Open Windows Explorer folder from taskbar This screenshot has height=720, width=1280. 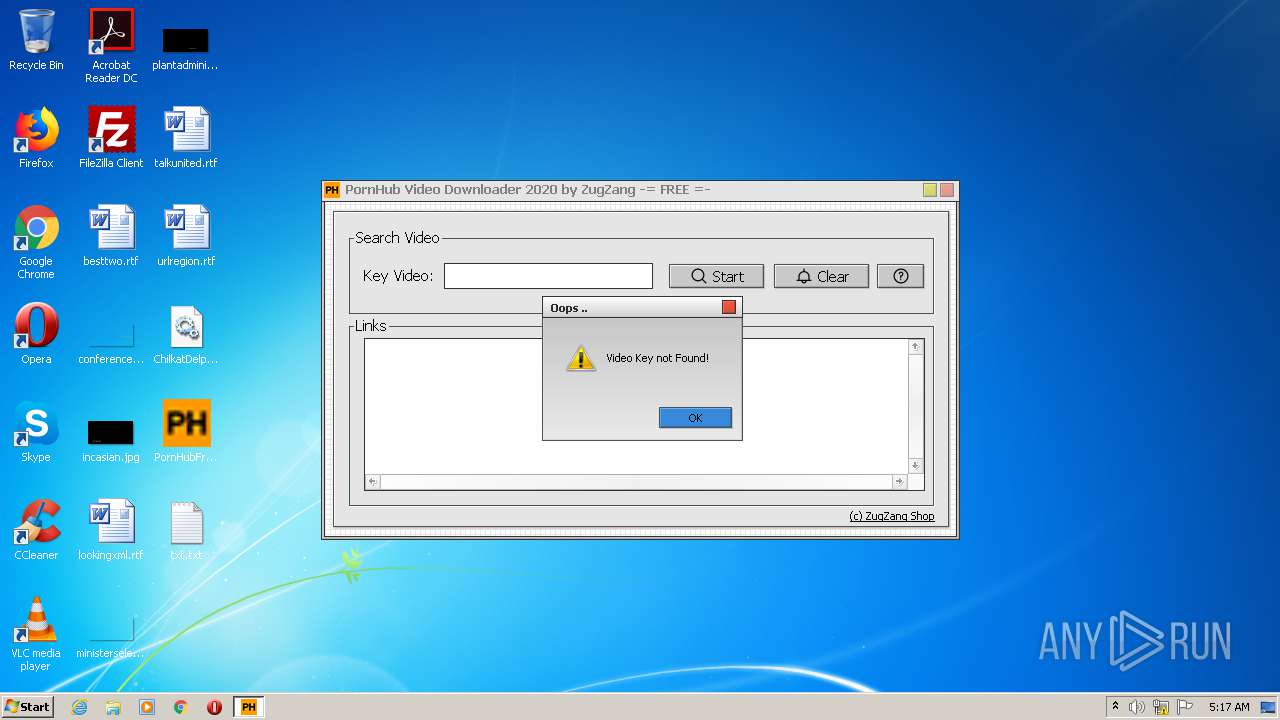(113, 707)
